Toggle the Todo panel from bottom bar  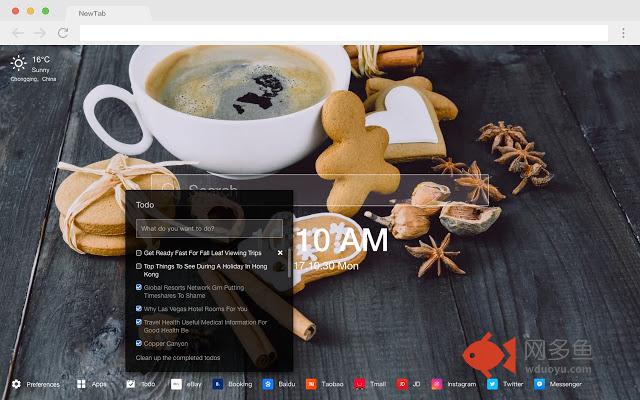131,384
